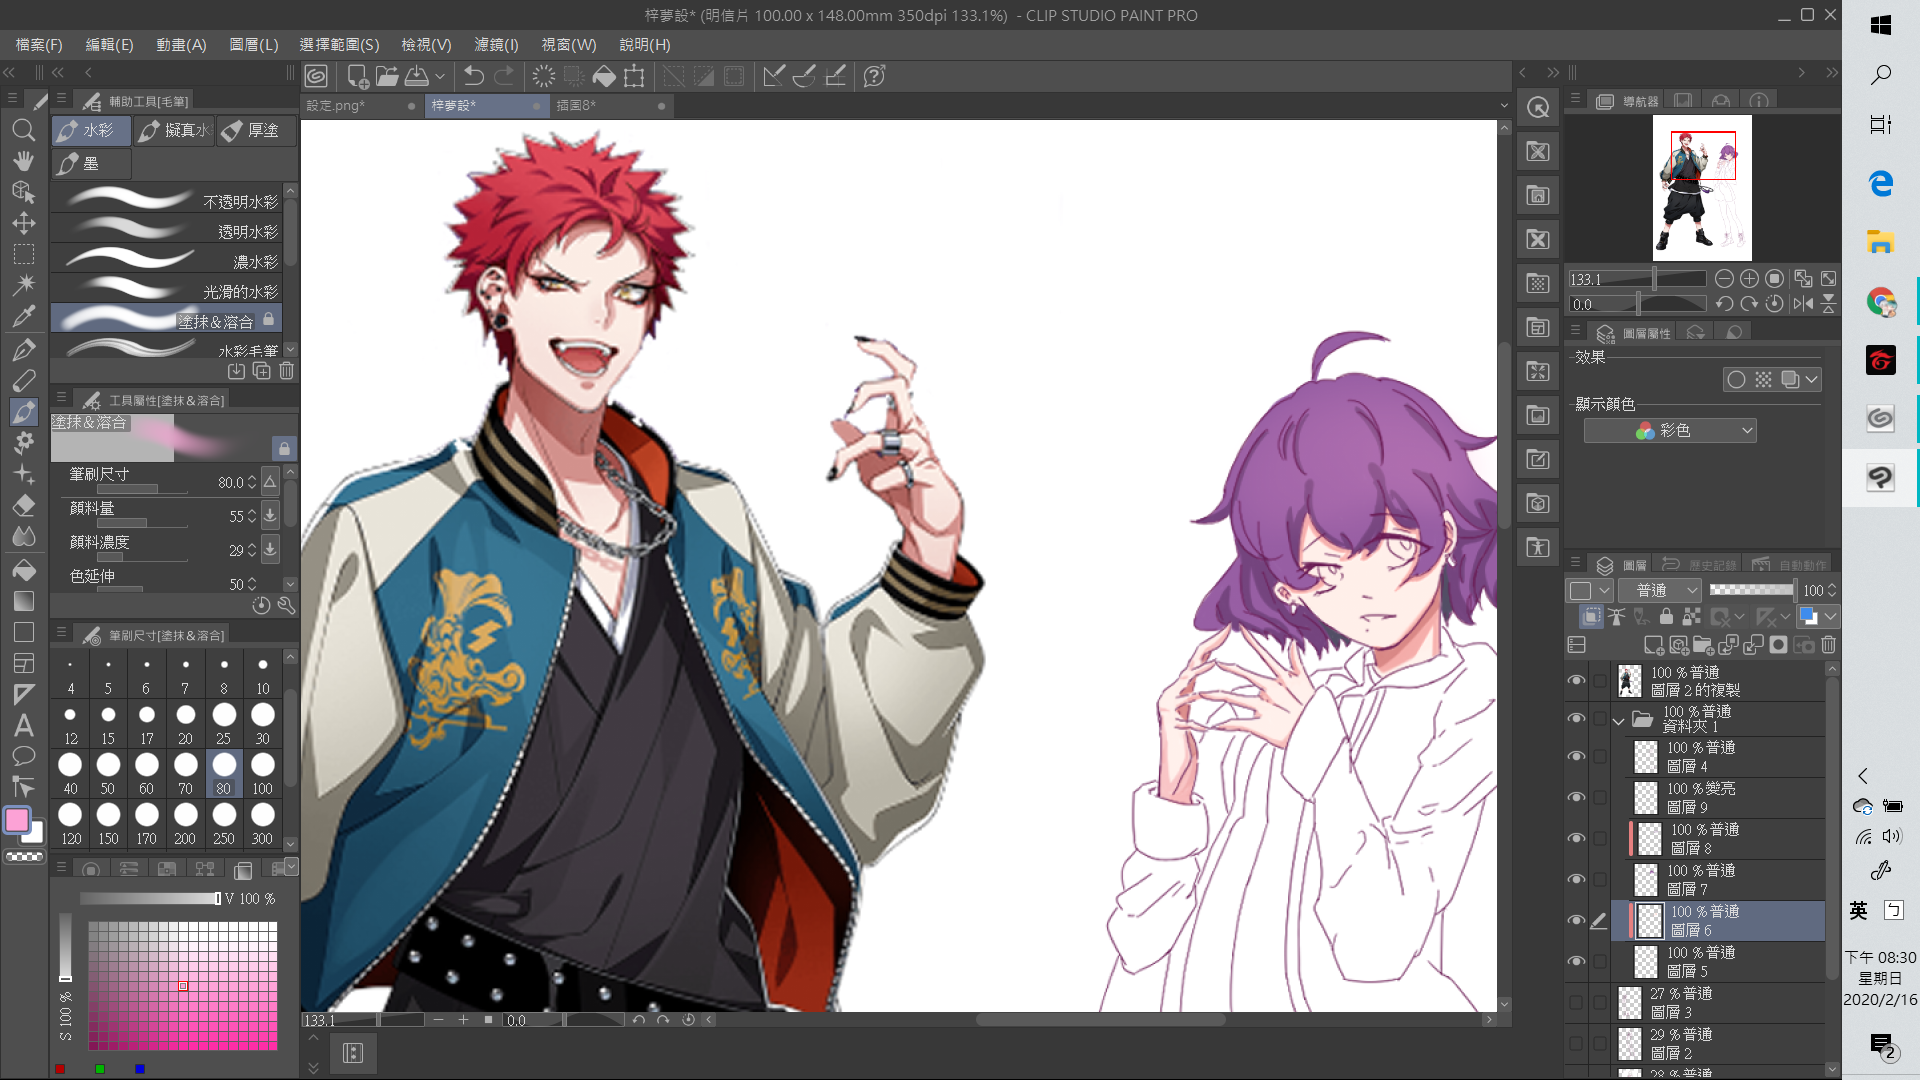Select the Fill bucket tool
This screenshot has height=1080, width=1920.
pos(24,569)
